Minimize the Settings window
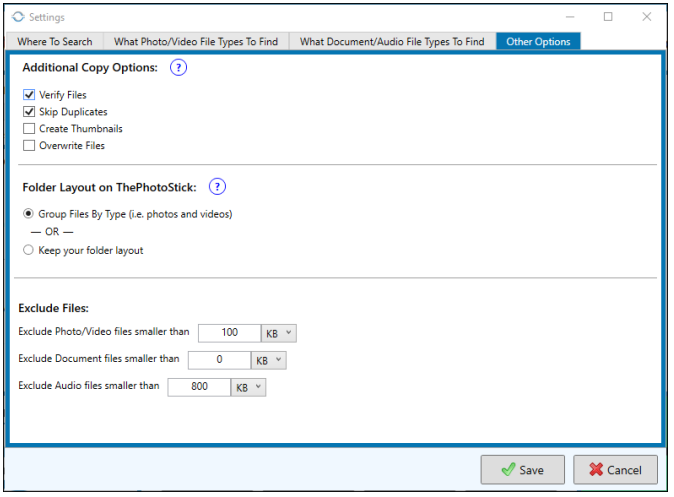 coord(570,17)
